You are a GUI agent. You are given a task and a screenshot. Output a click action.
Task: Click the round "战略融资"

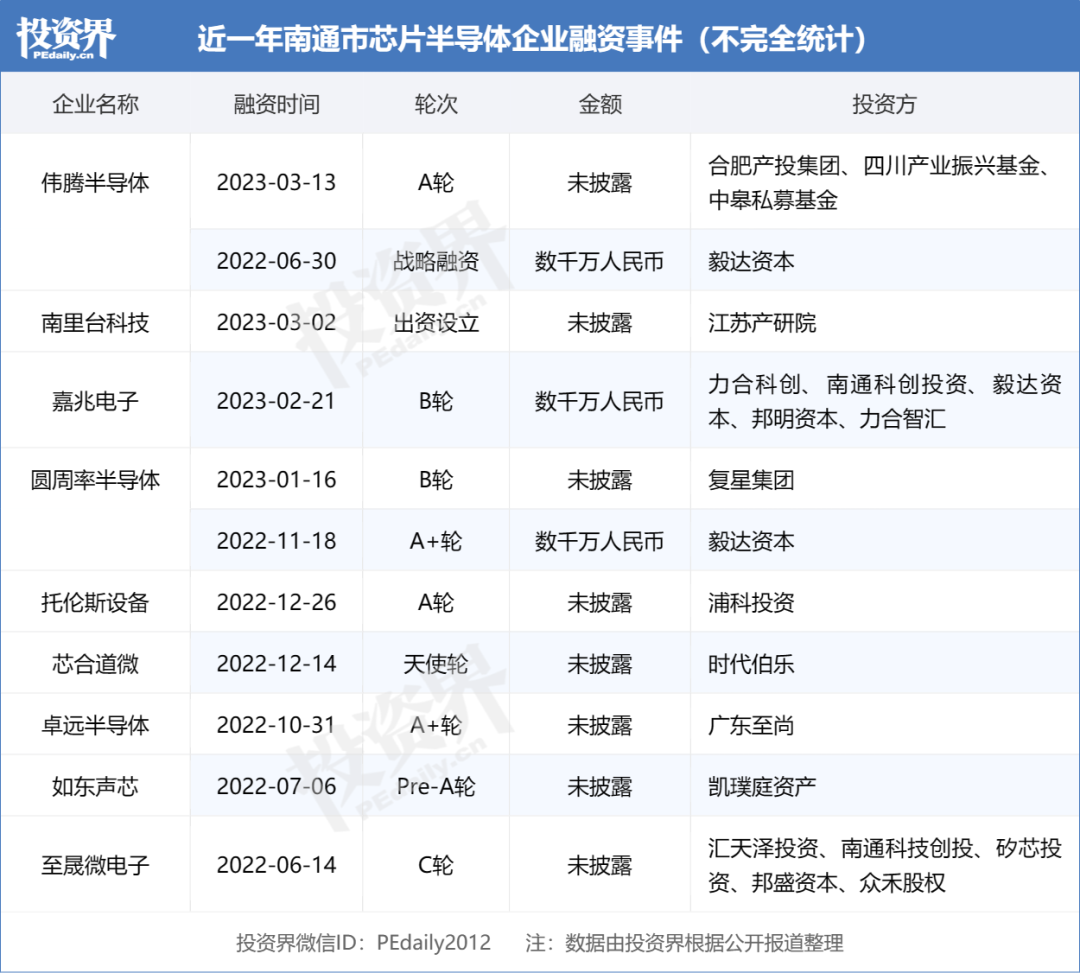436,261
